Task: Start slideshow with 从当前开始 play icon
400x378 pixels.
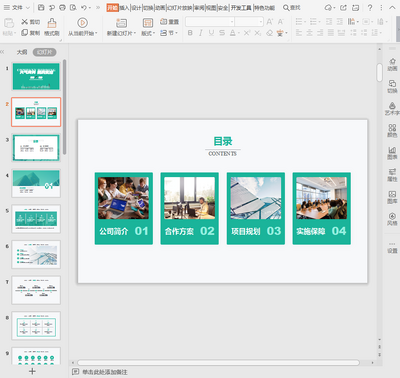Action: coord(82,23)
